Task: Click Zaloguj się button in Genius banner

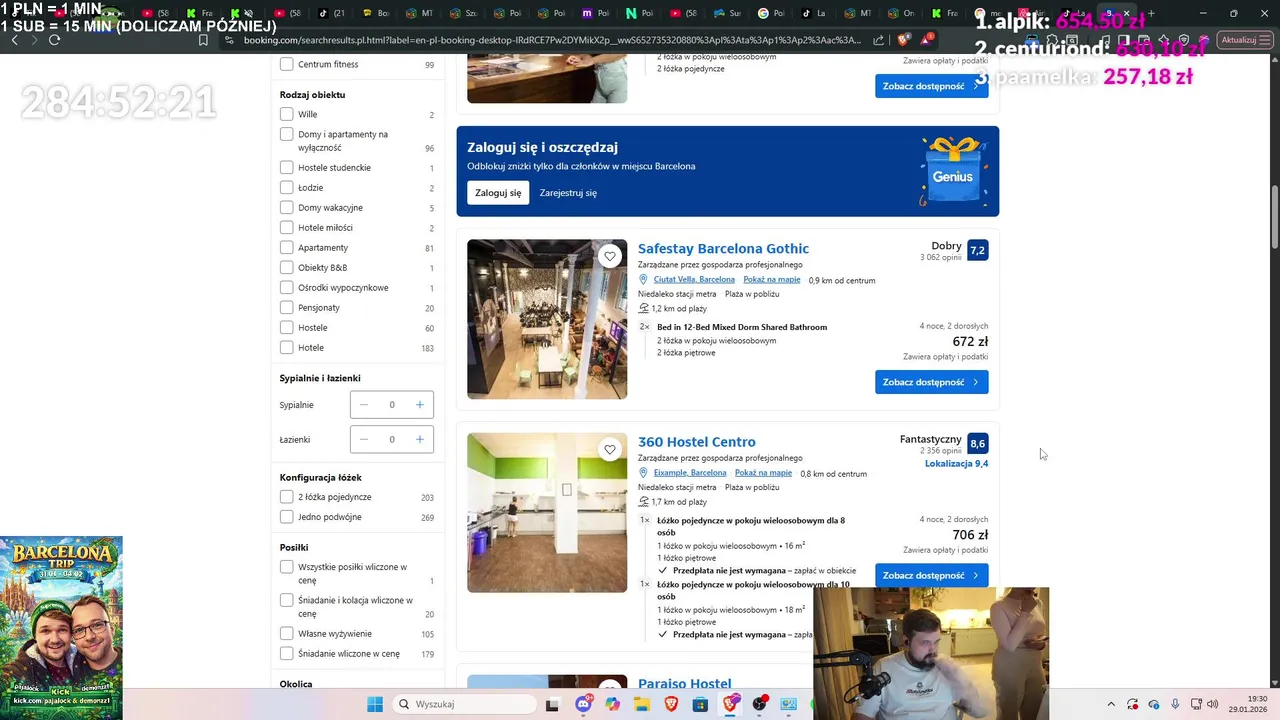Action: tap(498, 193)
